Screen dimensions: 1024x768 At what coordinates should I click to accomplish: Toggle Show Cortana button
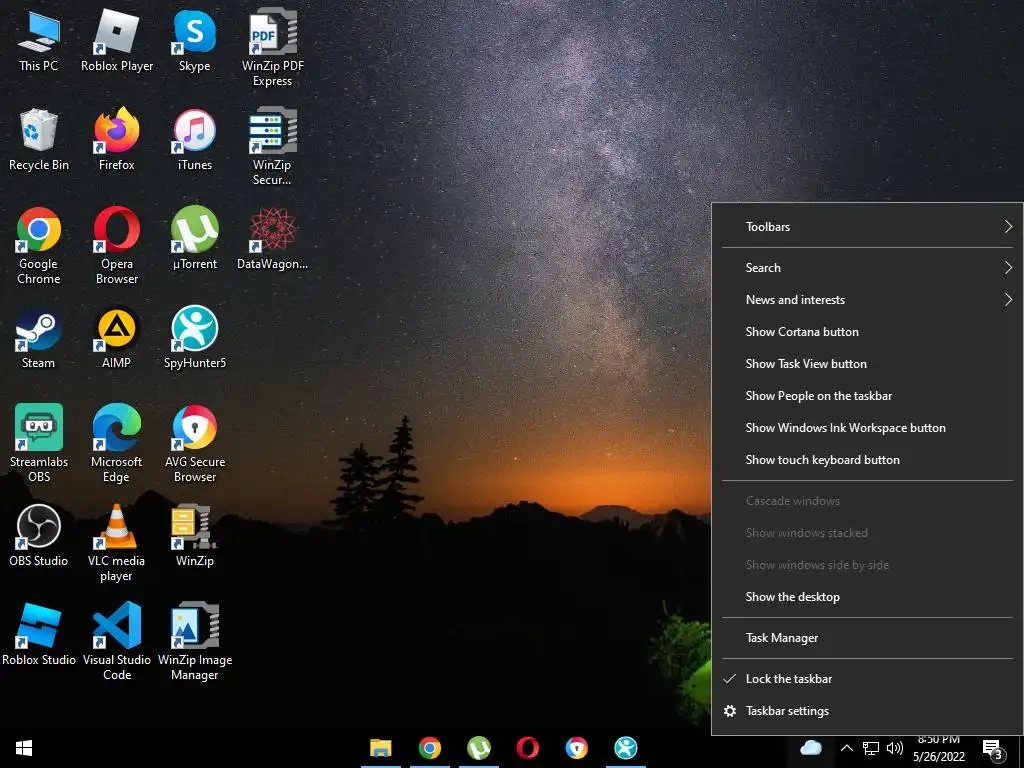click(867, 332)
